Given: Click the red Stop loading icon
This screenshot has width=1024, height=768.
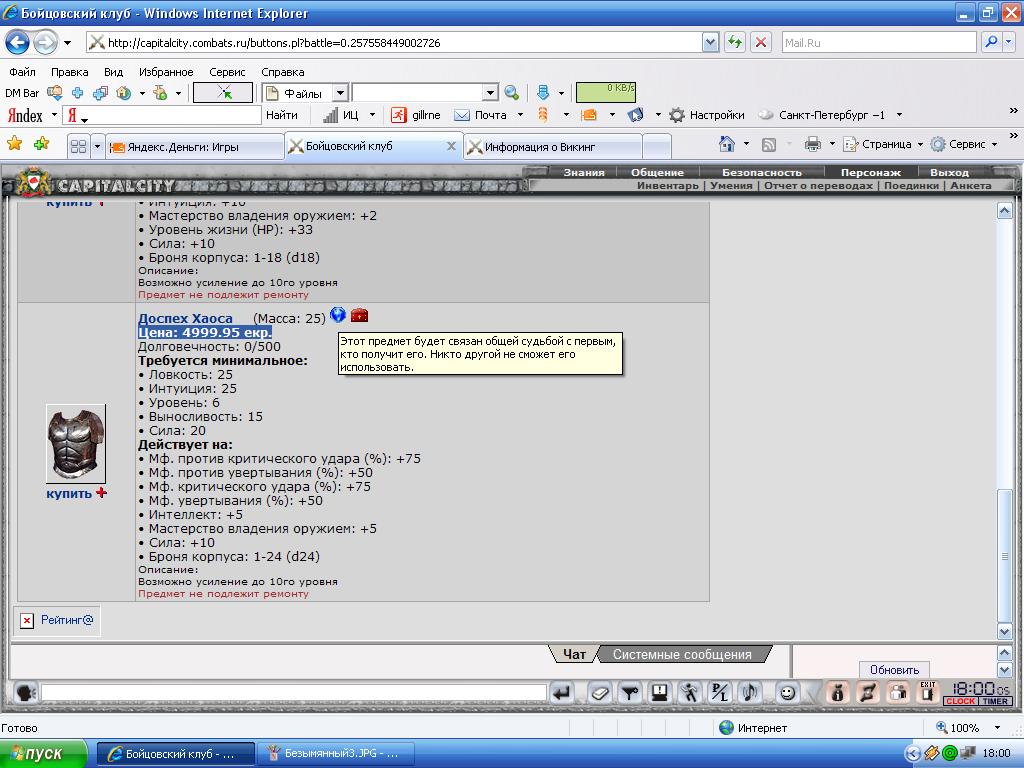Looking at the screenshot, I should coord(761,43).
